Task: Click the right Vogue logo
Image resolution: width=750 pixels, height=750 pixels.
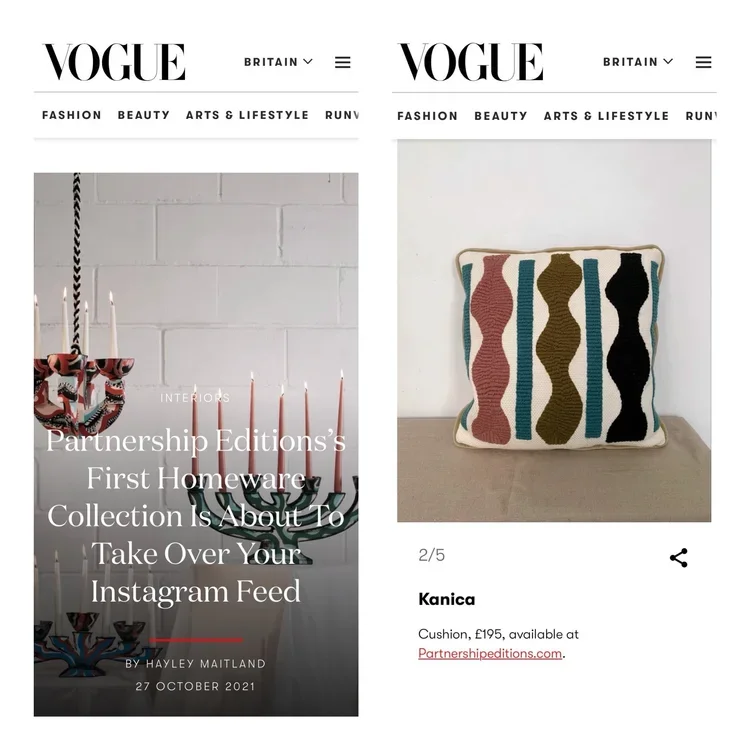Action: point(471,62)
